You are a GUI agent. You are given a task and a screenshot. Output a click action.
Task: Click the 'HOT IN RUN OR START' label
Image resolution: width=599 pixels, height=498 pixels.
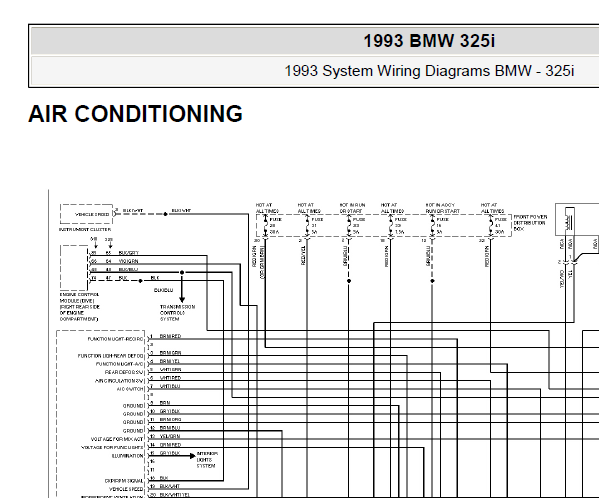coord(352,208)
